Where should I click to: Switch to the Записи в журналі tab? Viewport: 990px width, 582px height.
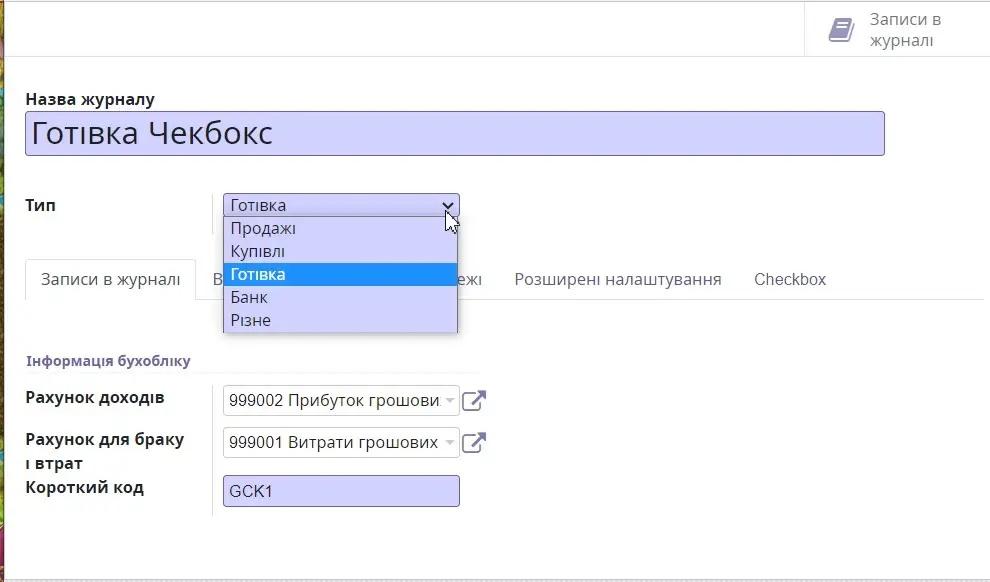[x=110, y=279]
